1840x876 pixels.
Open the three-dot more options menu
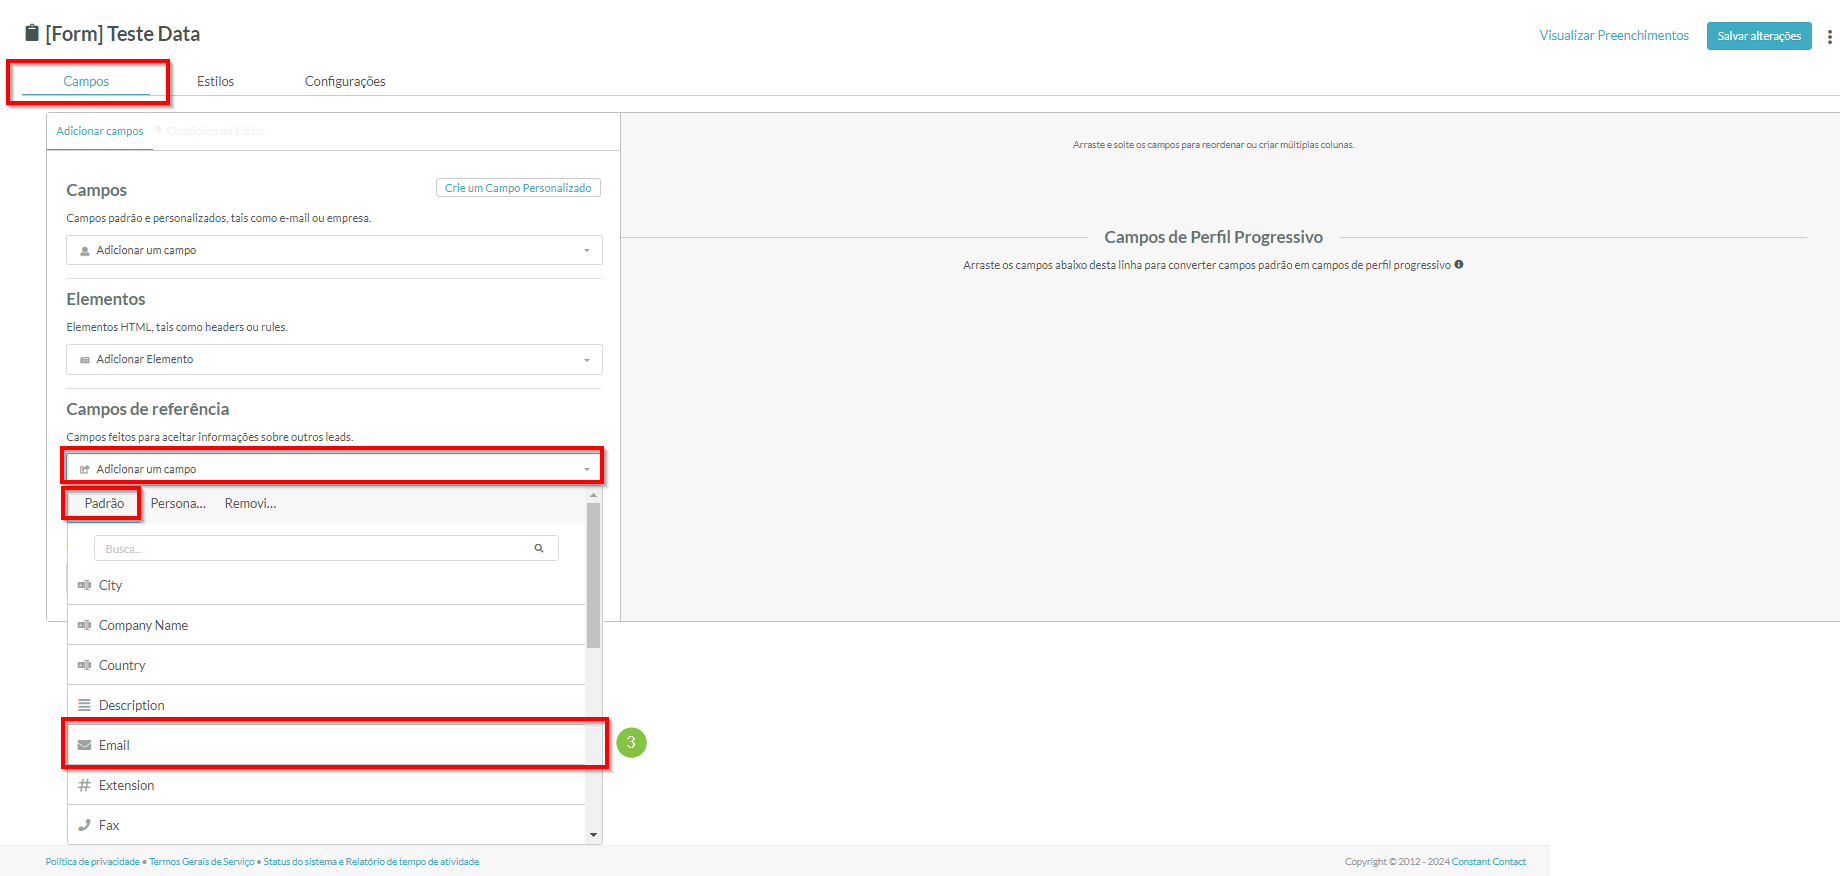click(x=1830, y=36)
